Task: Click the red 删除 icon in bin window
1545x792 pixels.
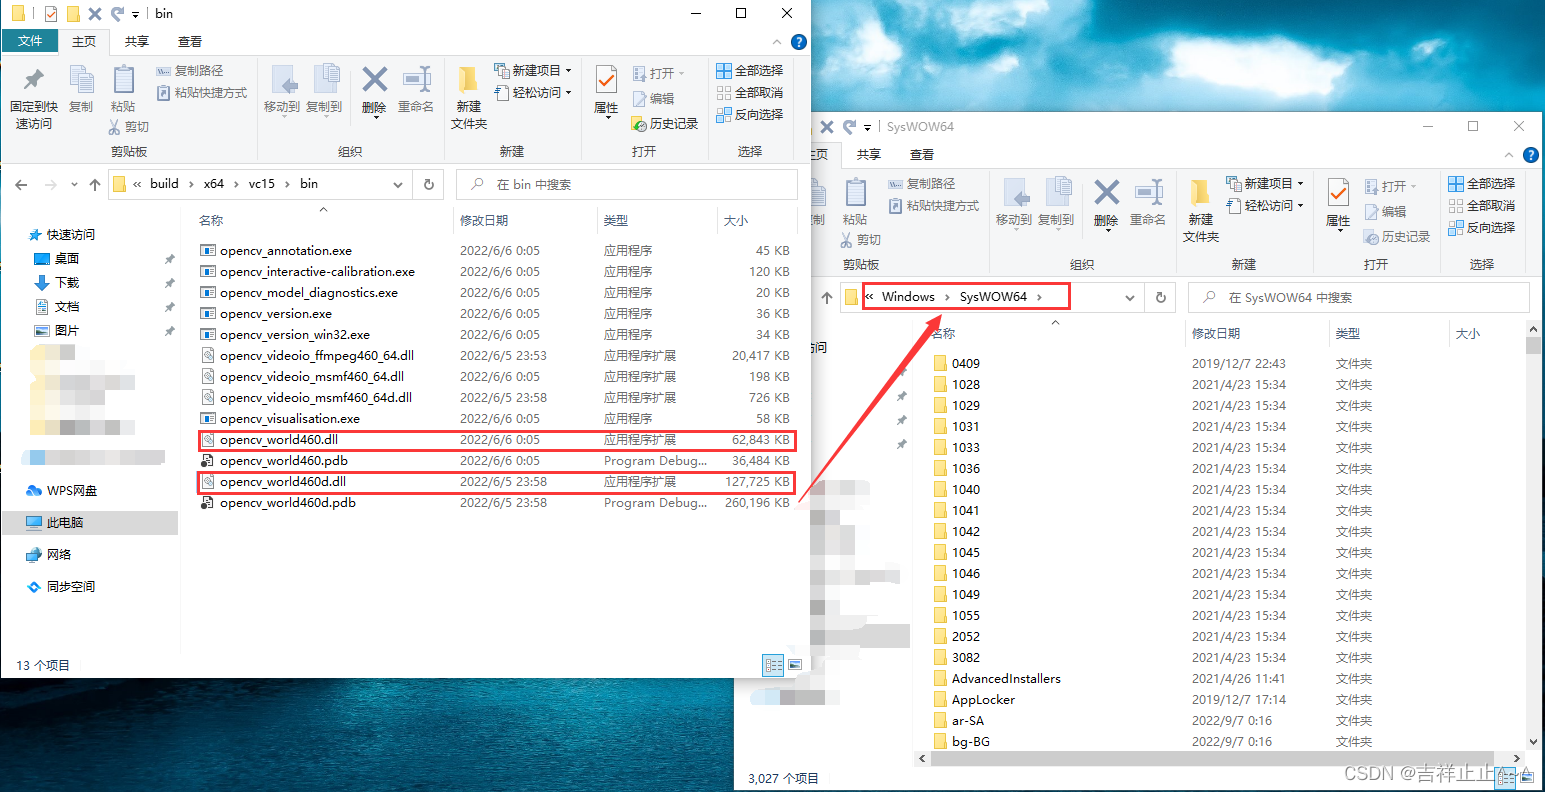Action: pyautogui.click(x=374, y=90)
